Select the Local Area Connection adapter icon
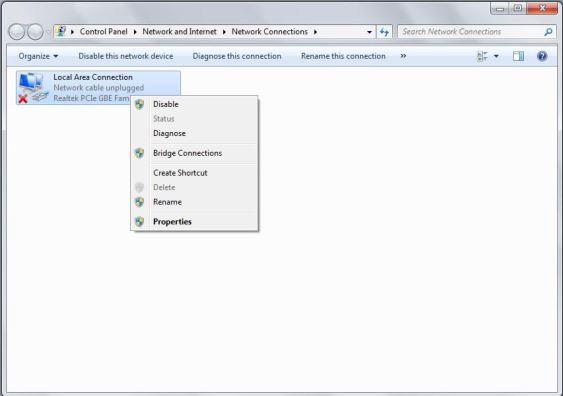This screenshot has width=563, height=396. click(33, 87)
